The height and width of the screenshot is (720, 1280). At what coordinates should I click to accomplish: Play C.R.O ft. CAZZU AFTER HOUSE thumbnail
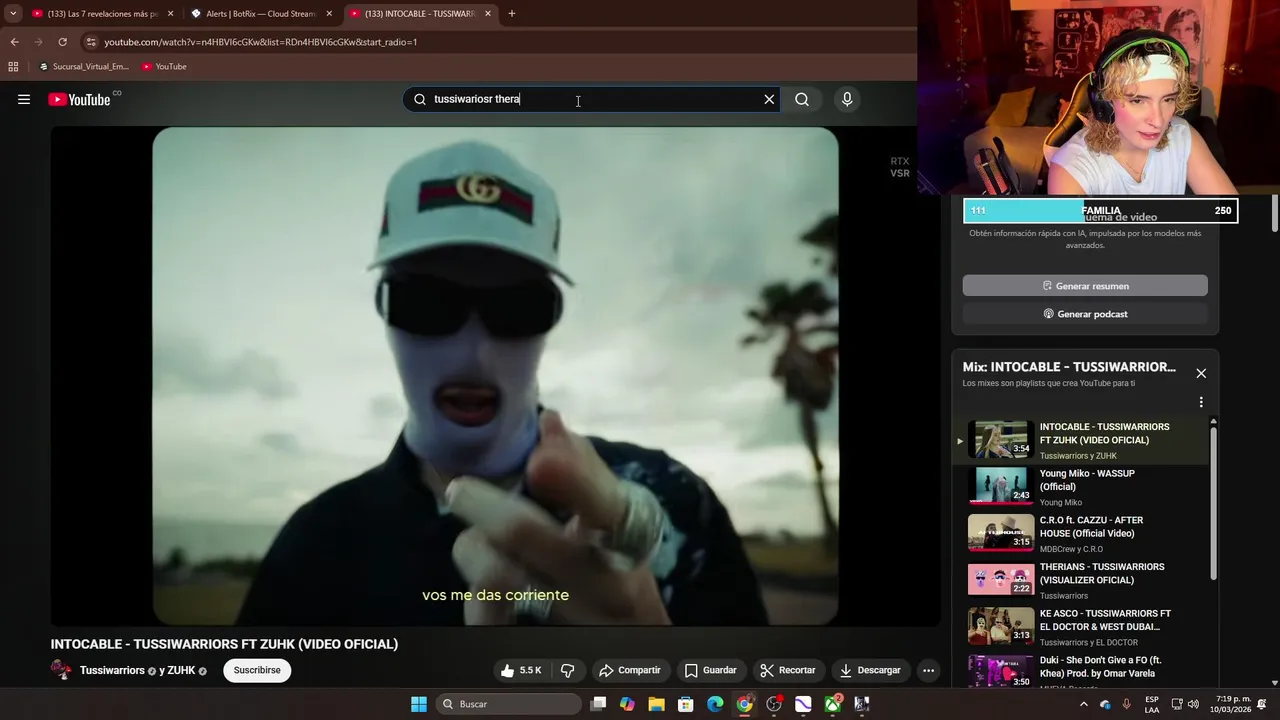click(x=1001, y=533)
